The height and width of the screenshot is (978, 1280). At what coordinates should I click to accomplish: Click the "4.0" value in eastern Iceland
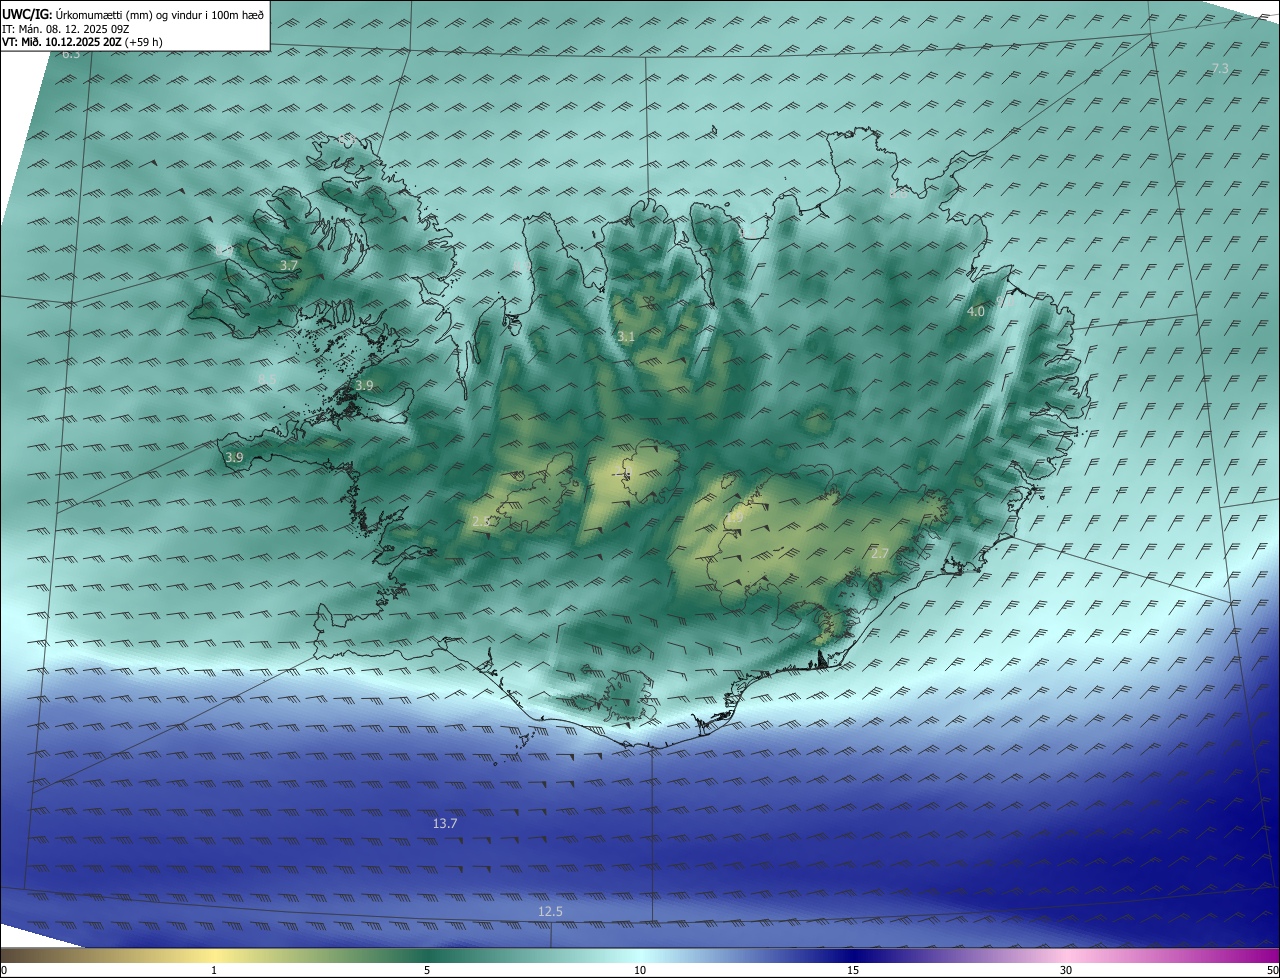tap(975, 312)
